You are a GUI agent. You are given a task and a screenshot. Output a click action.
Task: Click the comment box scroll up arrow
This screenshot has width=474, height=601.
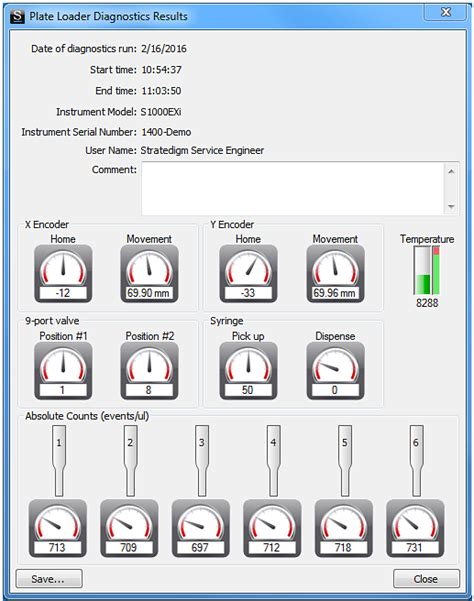pyautogui.click(x=451, y=171)
